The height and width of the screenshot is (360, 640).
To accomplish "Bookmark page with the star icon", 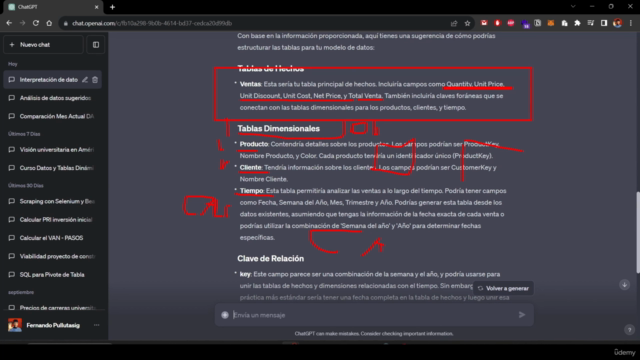I will [x=467, y=23].
